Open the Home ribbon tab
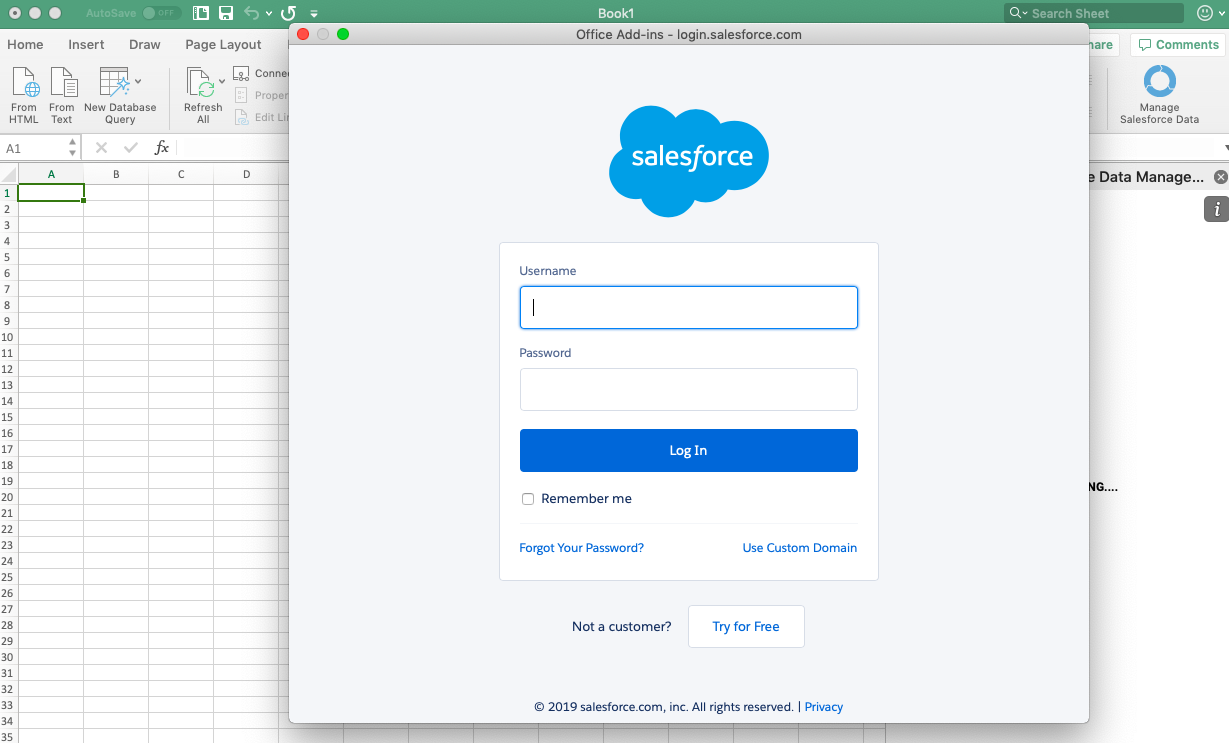This screenshot has width=1229, height=743. (x=25, y=44)
